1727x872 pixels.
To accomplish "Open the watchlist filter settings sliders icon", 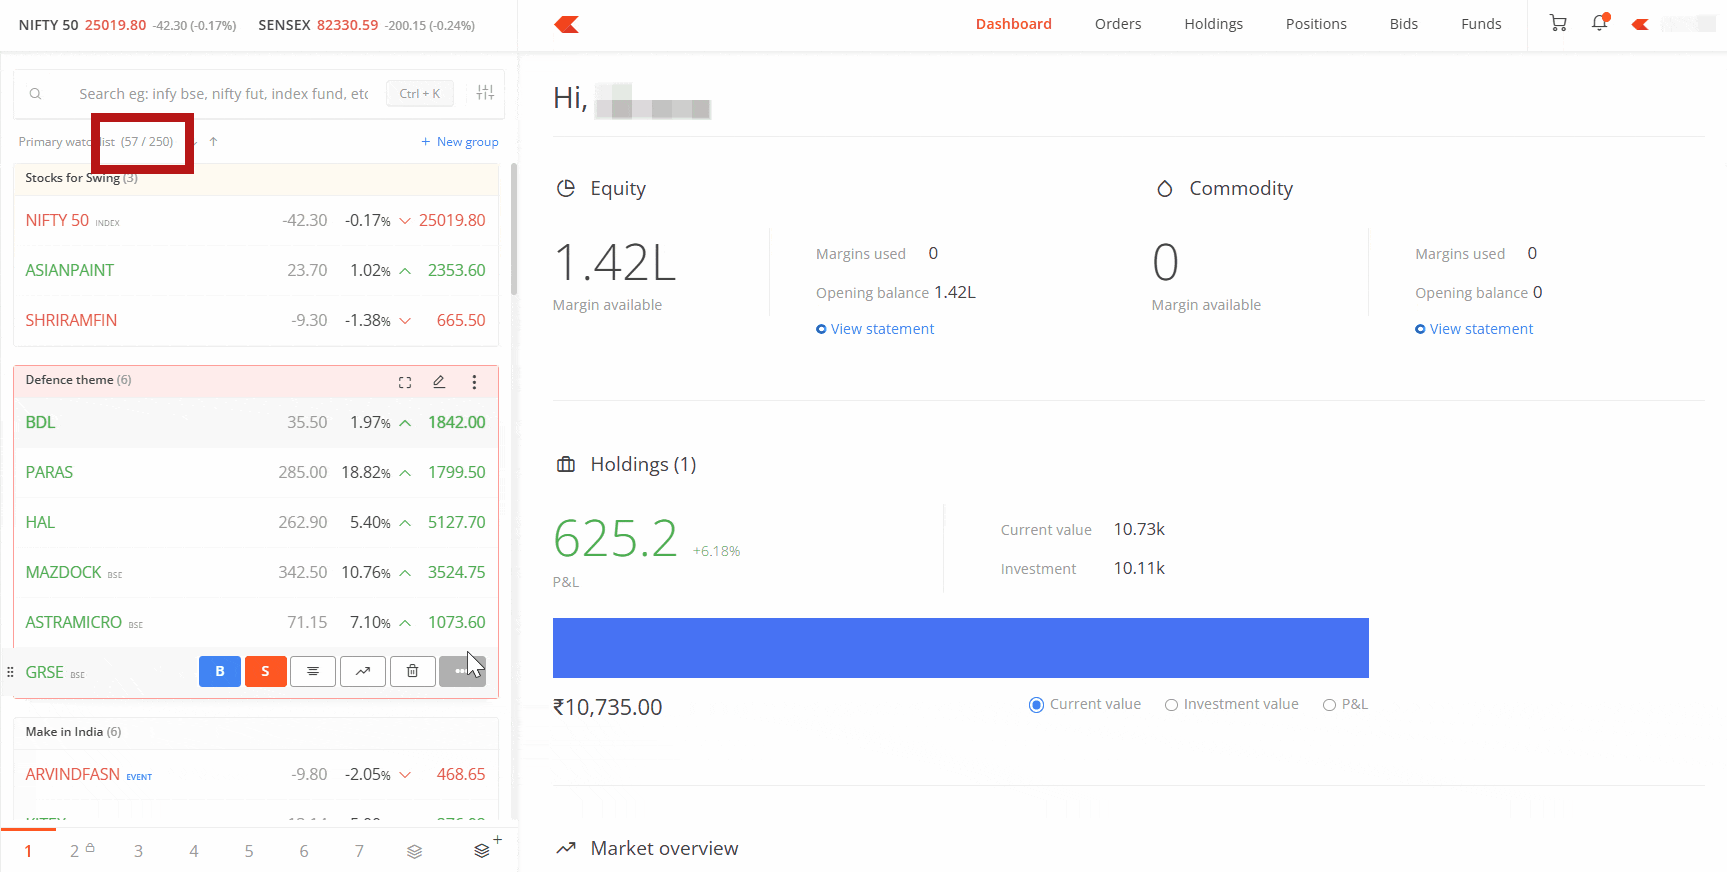I will point(486,93).
